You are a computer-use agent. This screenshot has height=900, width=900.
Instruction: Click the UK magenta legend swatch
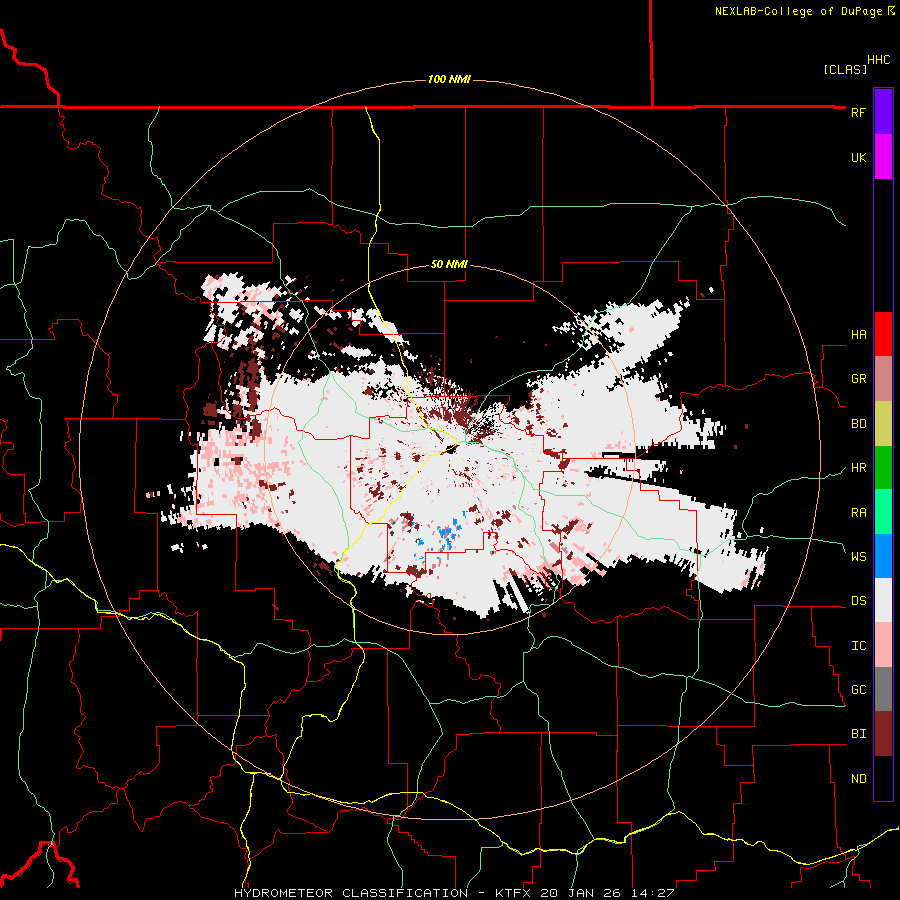(883, 157)
